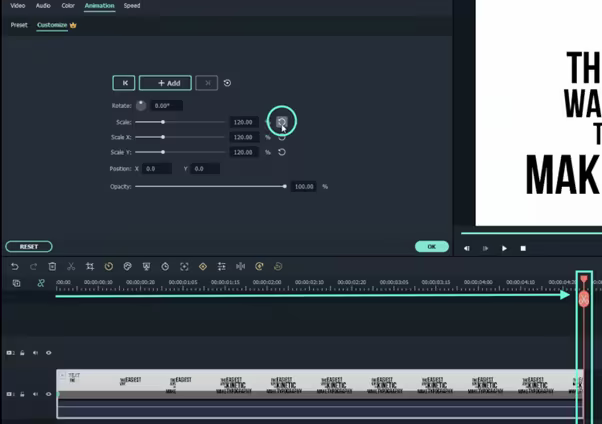Undo the last action in the timeline toolbar
This screenshot has height=424, width=602.
click(15, 267)
